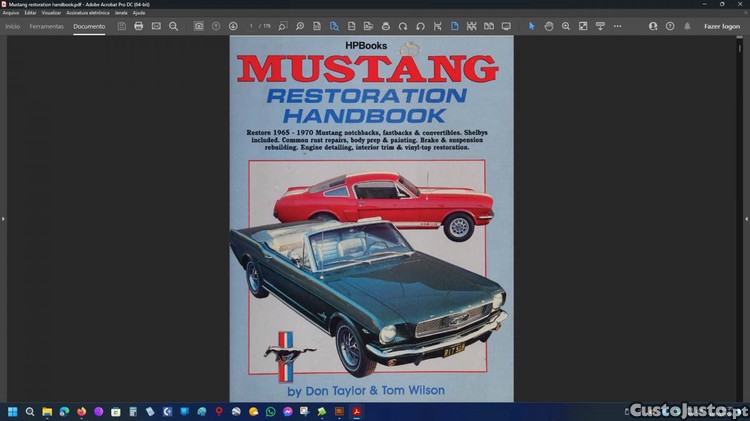Expand the right tools pane arrow
This screenshot has width=750, height=421.
coord(745,218)
